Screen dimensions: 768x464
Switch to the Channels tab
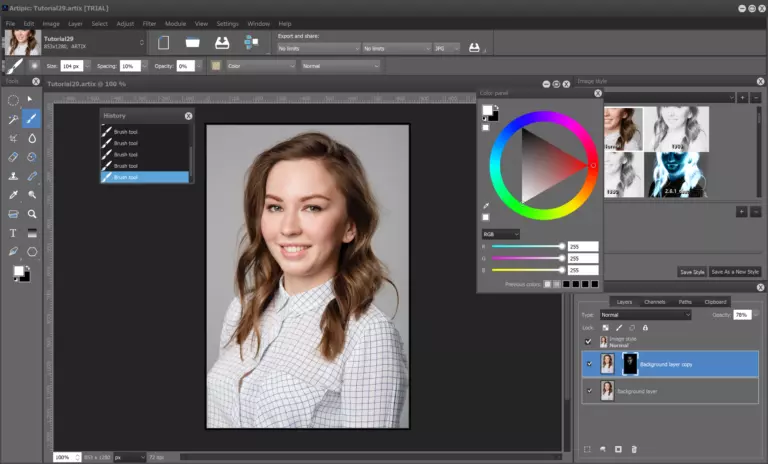click(x=655, y=301)
